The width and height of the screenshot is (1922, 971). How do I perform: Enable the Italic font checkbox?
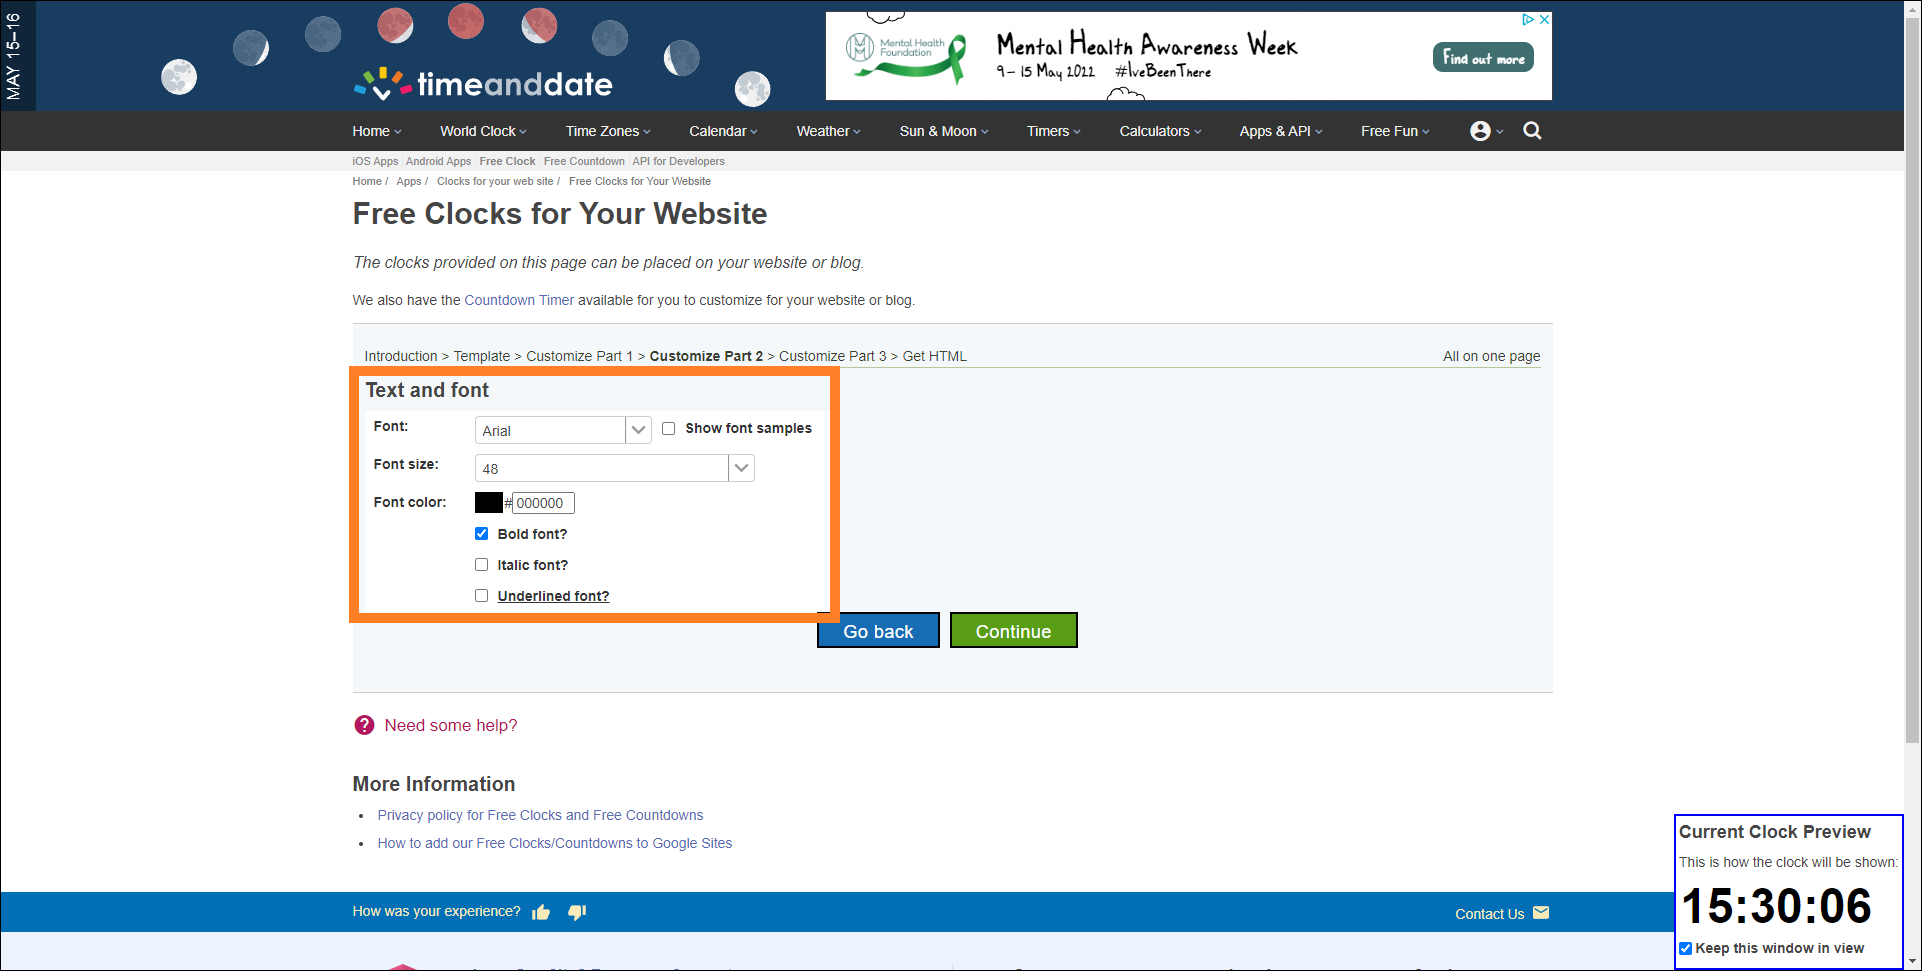pyautogui.click(x=482, y=565)
